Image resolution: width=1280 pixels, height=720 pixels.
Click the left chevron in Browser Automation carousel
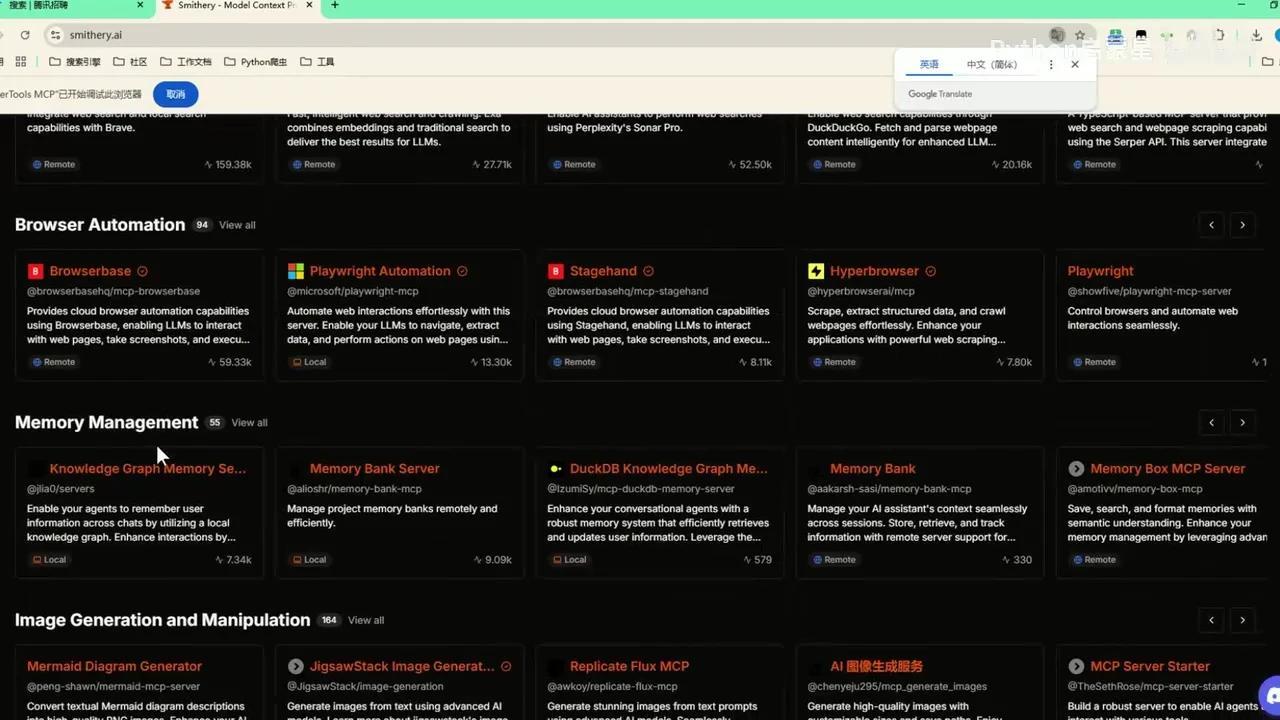coord(1211,225)
